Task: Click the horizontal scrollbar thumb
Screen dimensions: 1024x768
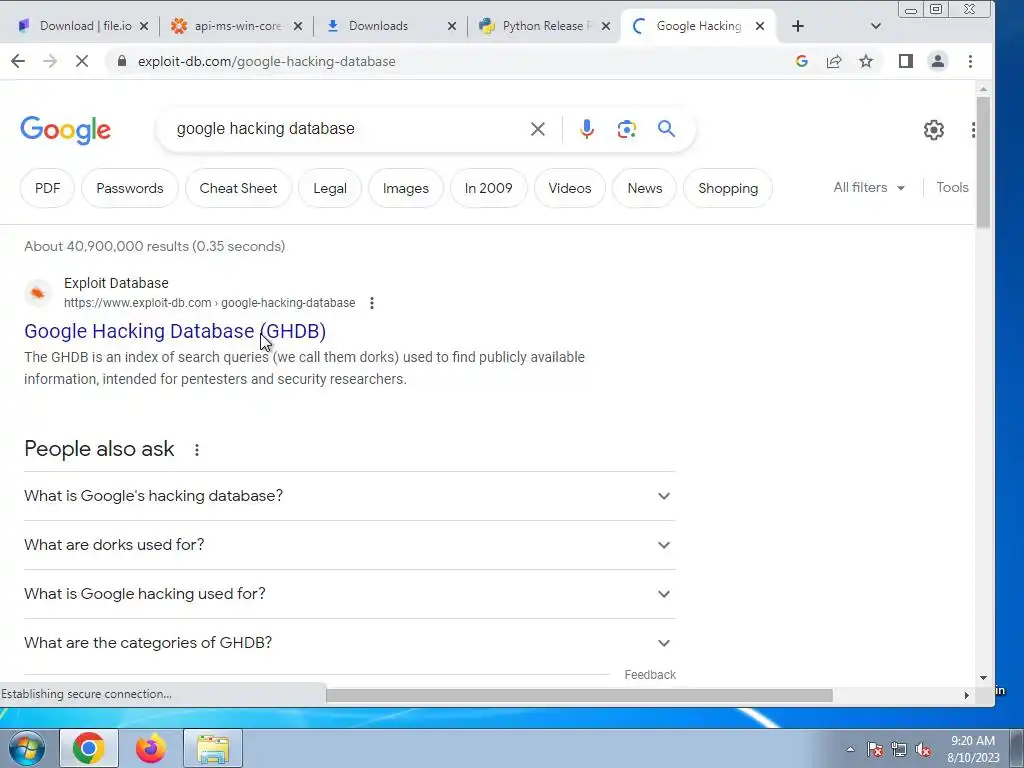Action: click(x=579, y=696)
